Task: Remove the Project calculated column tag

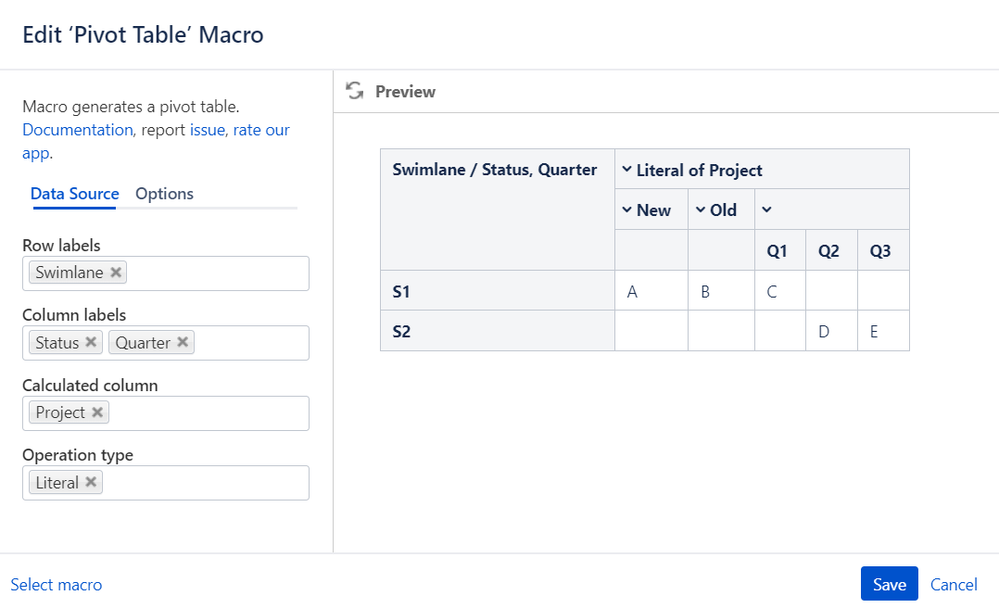Action: coord(97,412)
